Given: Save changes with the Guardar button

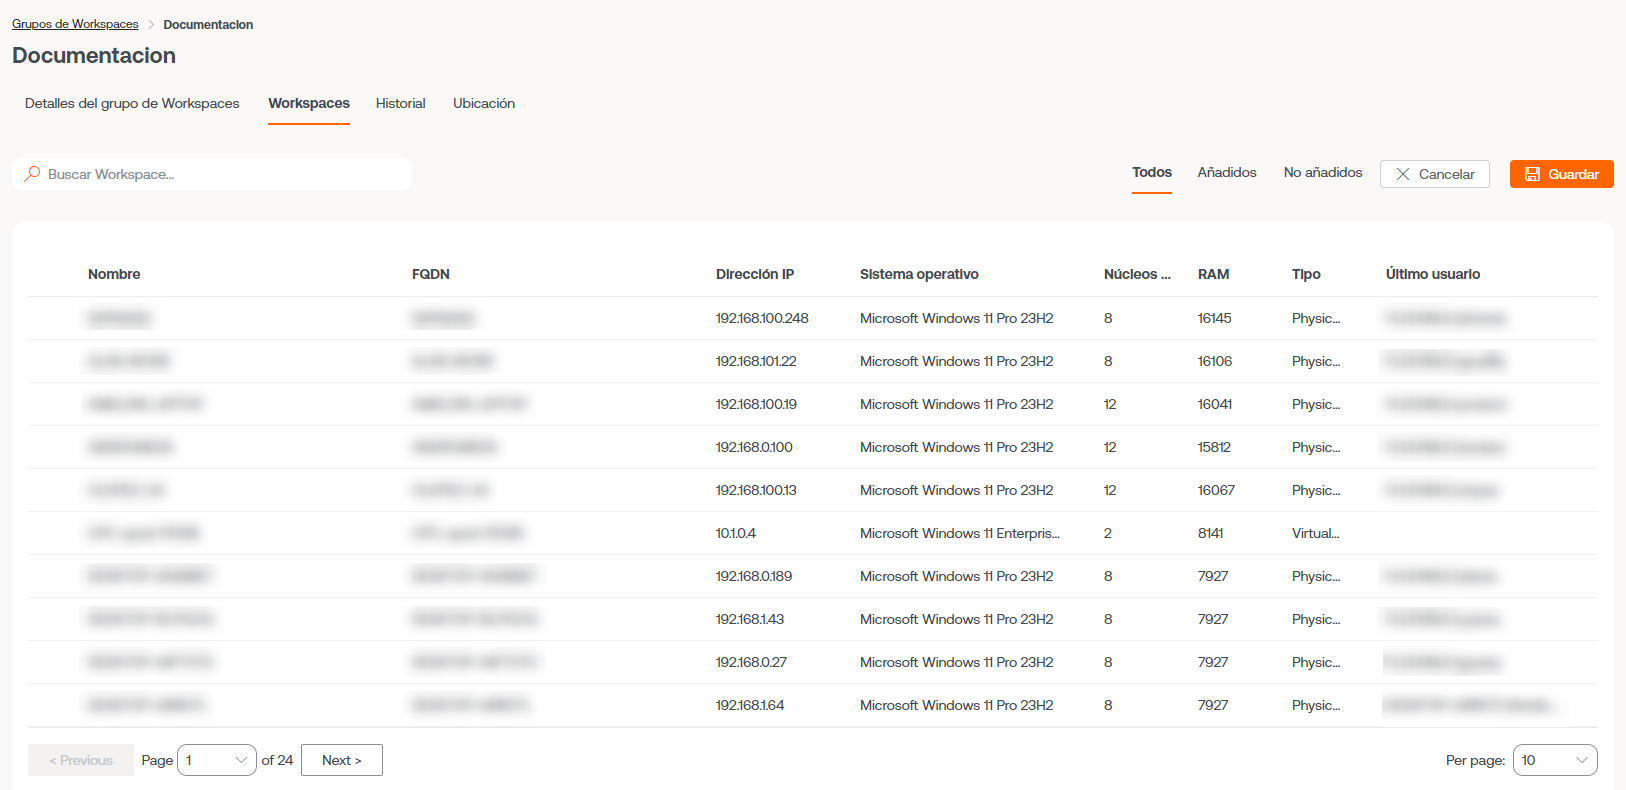Looking at the screenshot, I should tap(1562, 174).
